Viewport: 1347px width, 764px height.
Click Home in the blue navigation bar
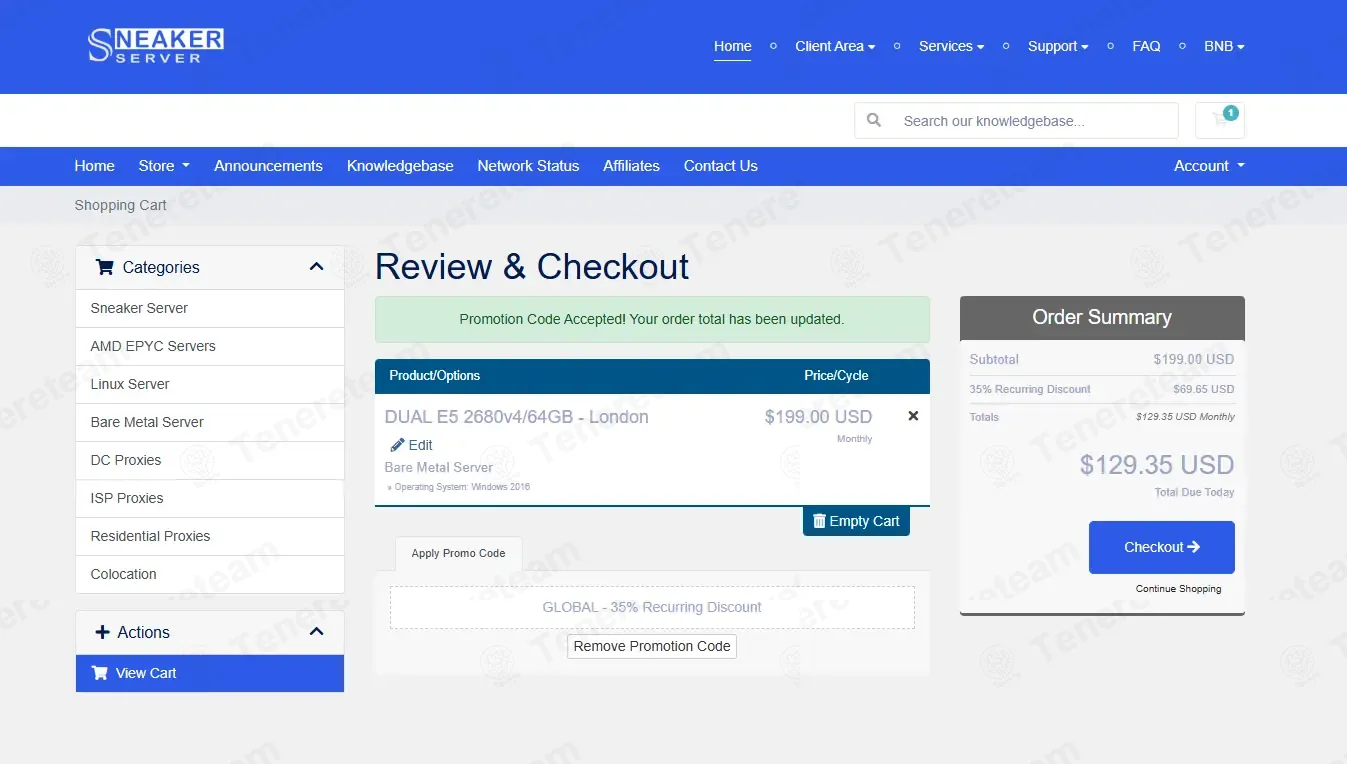click(x=94, y=166)
